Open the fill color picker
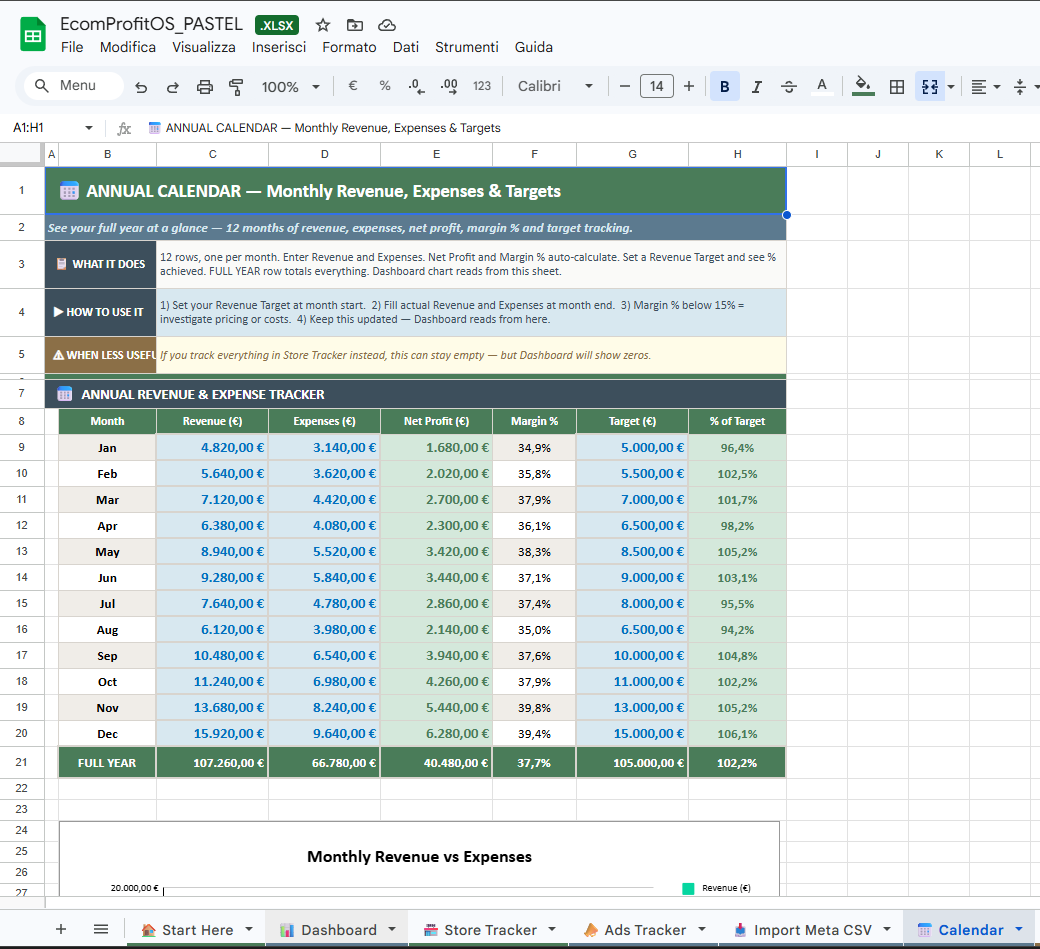1040x949 pixels. 863,87
